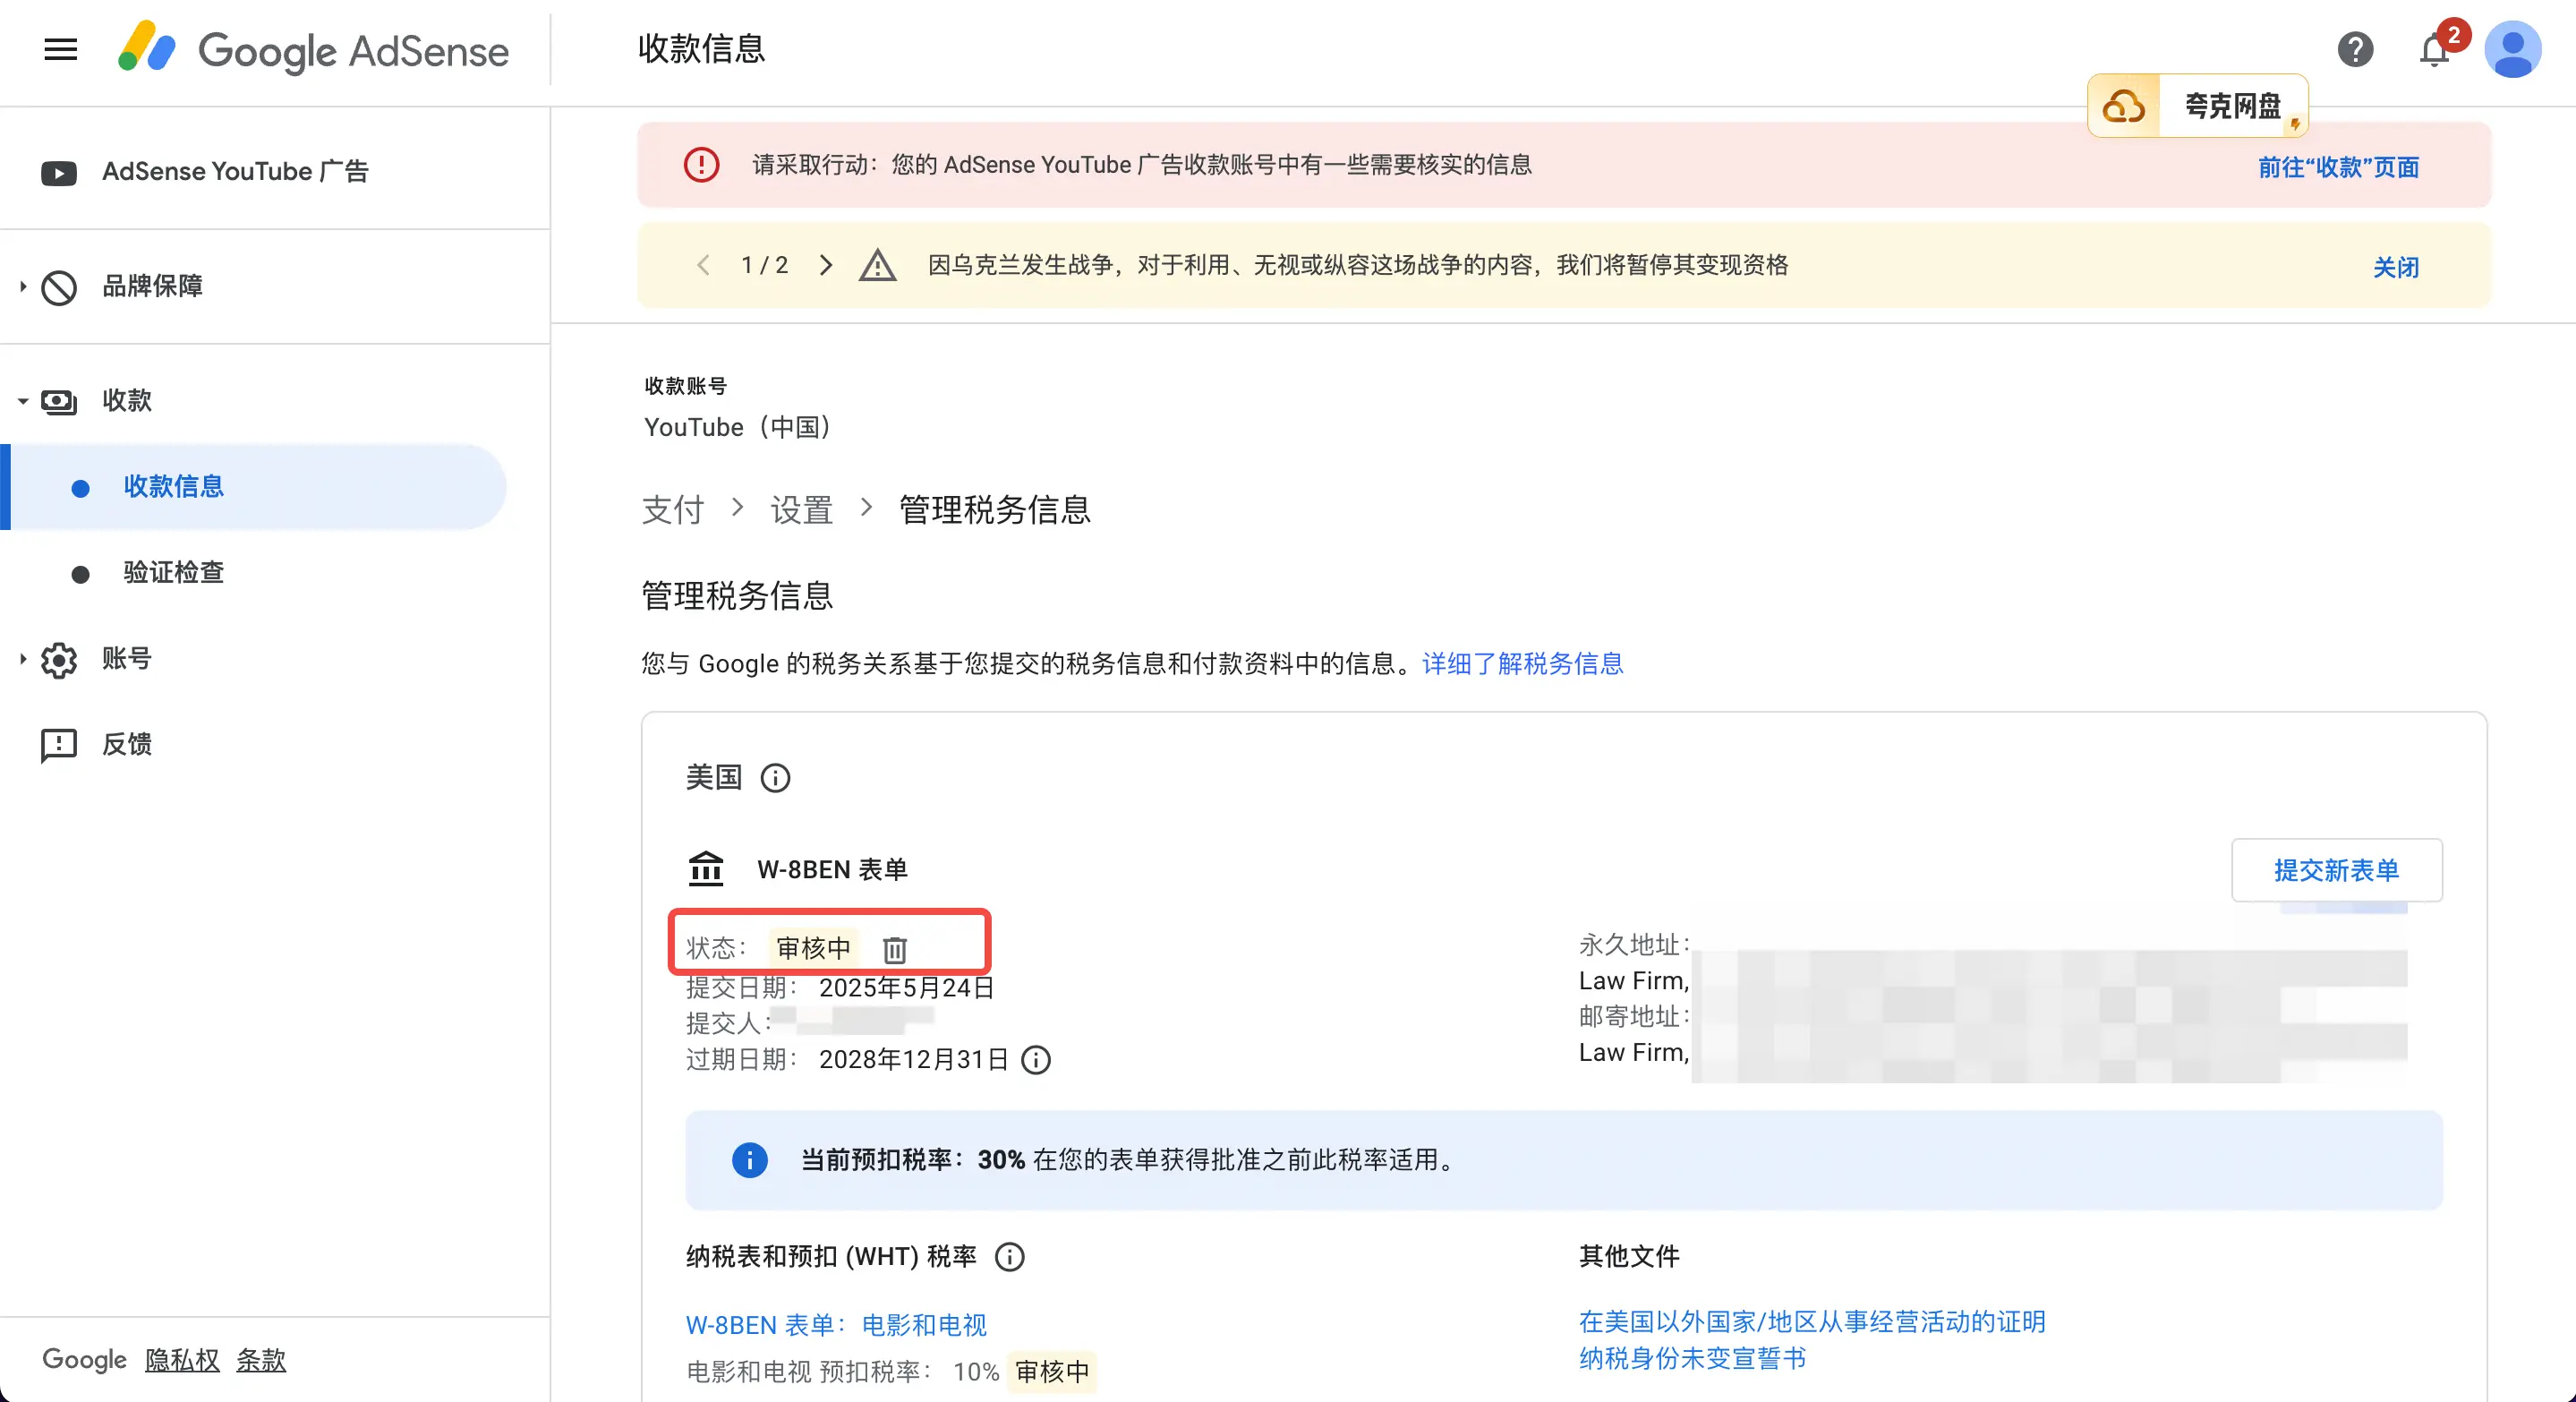Click 前往“收款”页面 link
The height and width of the screenshot is (1402, 2576).
coord(2338,167)
